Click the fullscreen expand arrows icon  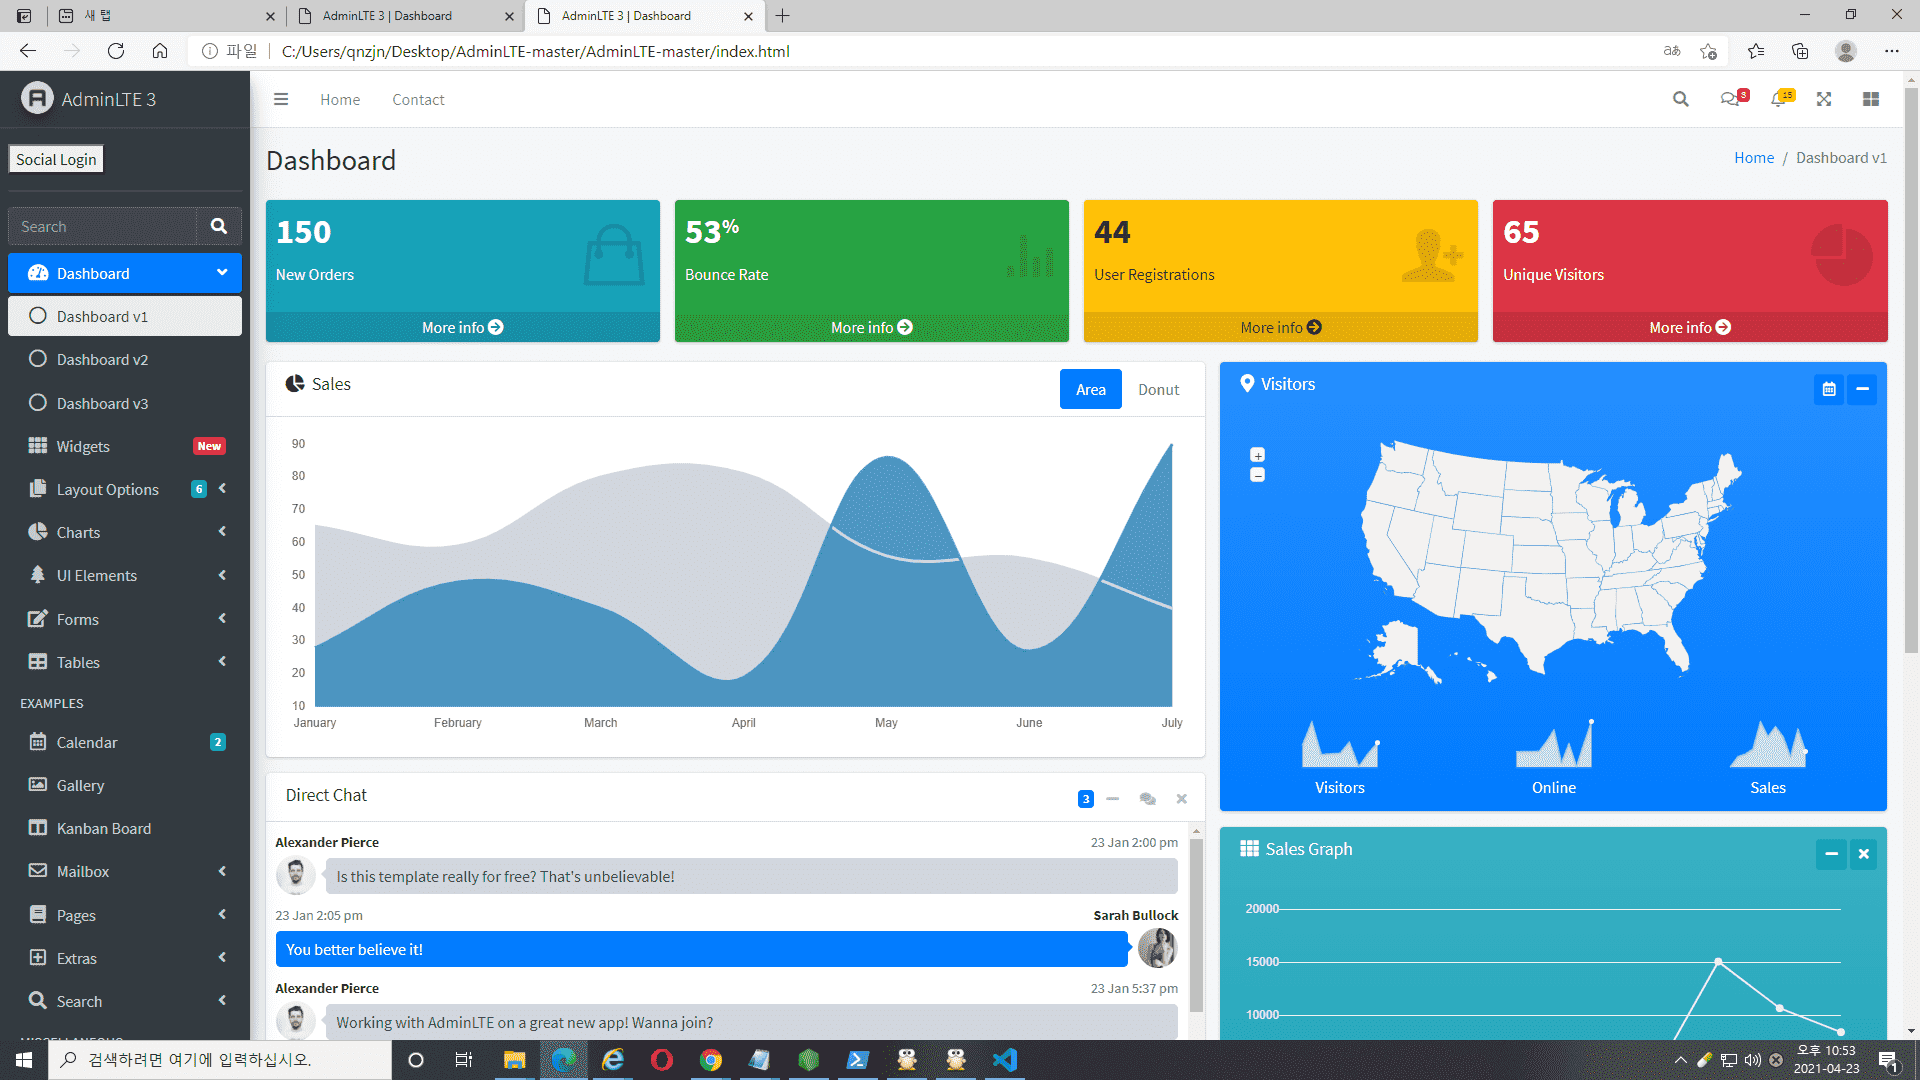pos(1824,99)
